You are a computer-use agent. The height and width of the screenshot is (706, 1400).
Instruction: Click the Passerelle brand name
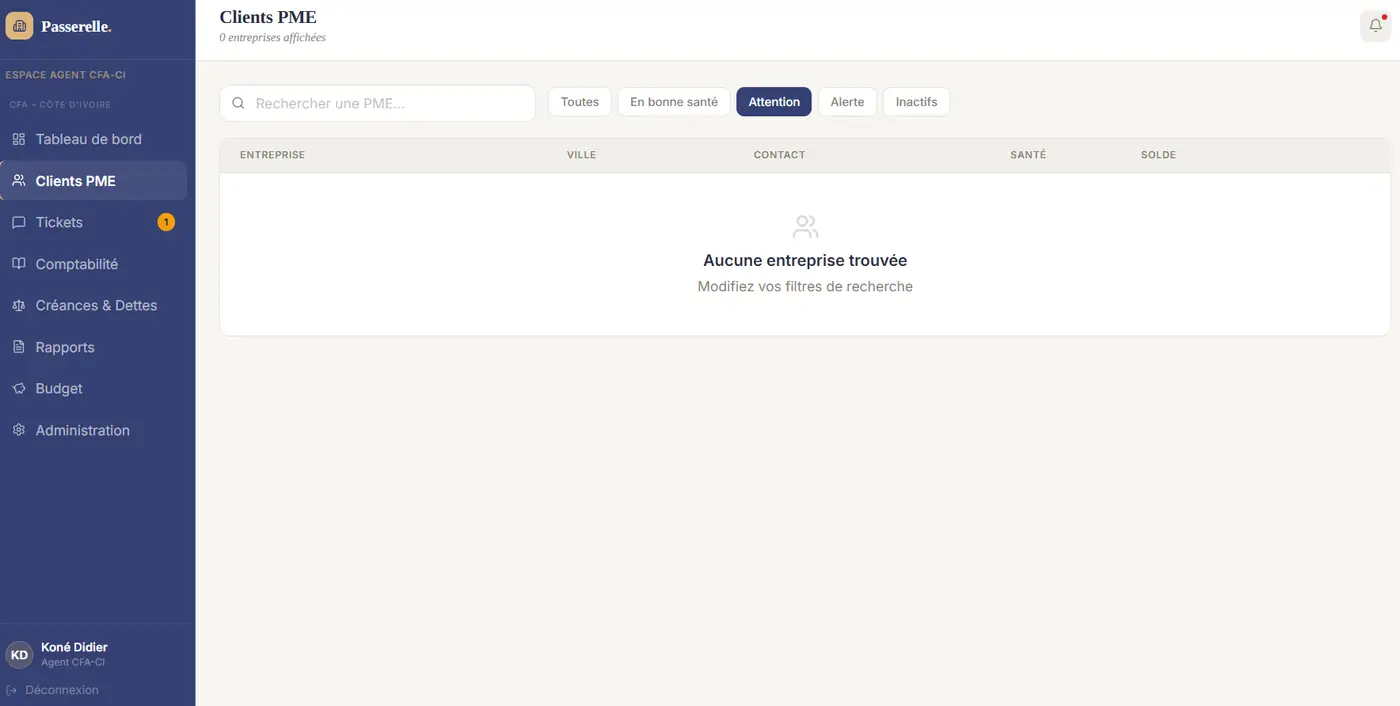point(76,27)
